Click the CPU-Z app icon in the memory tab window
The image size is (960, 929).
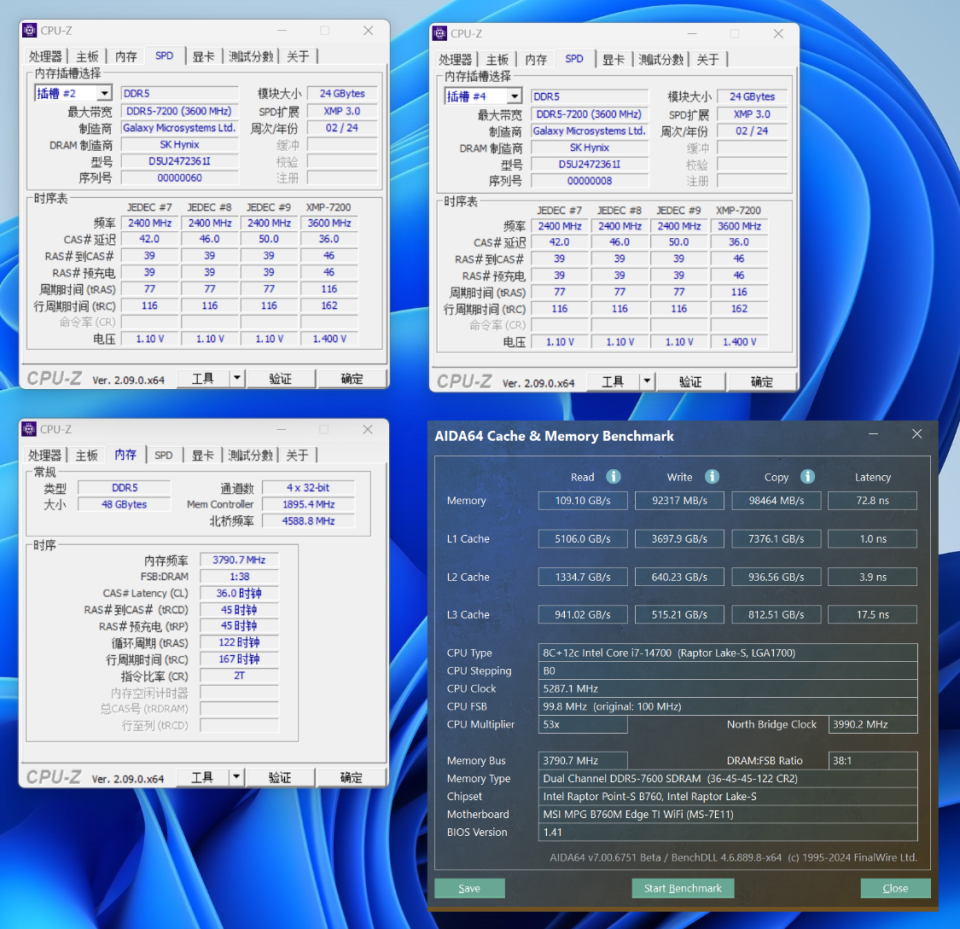(29, 429)
